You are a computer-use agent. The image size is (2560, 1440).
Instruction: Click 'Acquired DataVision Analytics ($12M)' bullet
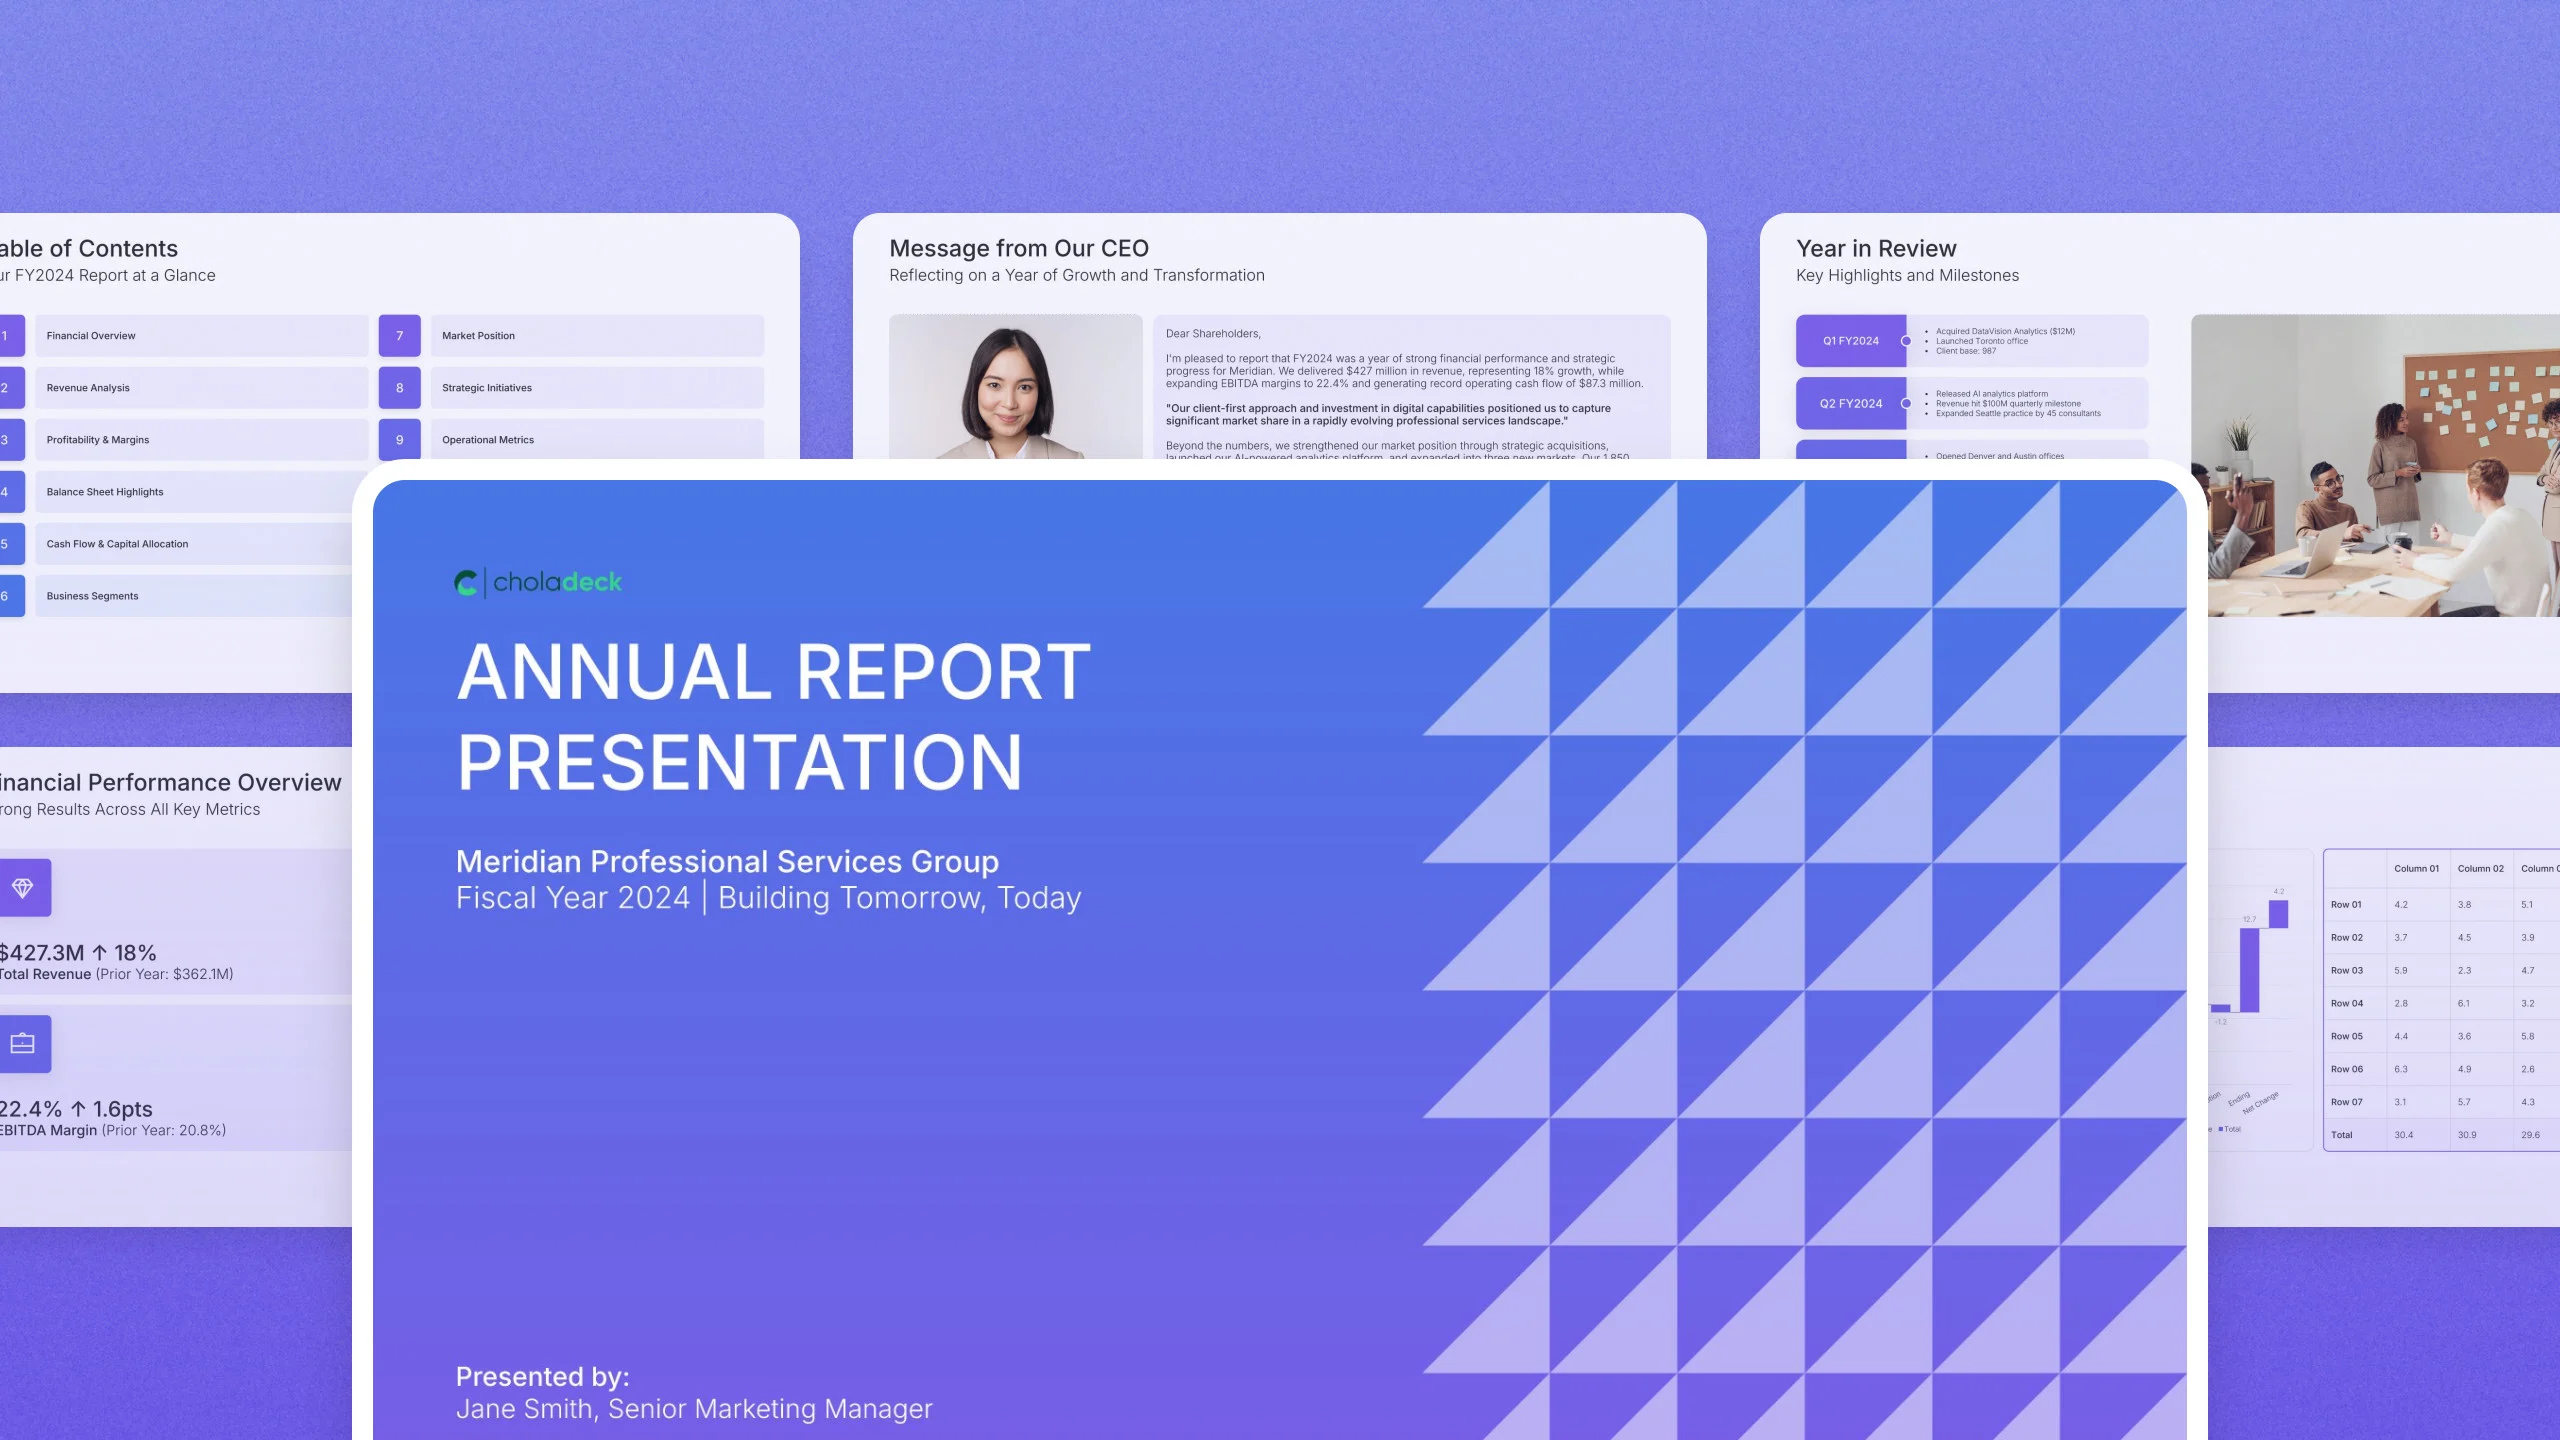coord(2005,332)
